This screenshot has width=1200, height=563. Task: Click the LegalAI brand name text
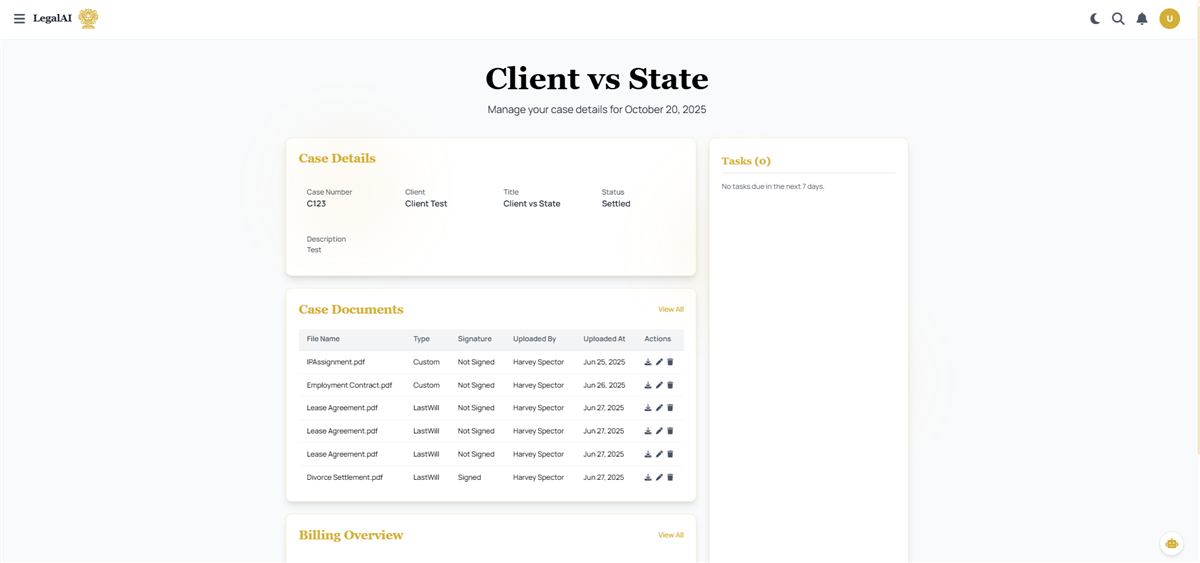pyautogui.click(x=52, y=18)
